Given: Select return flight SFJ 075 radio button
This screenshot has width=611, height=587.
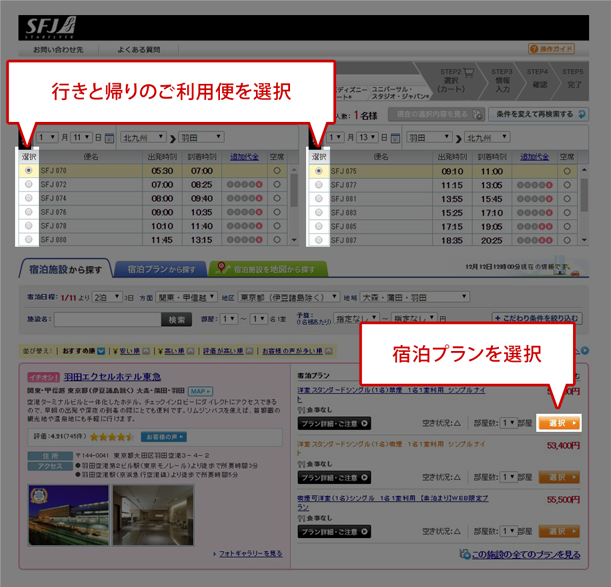Looking at the screenshot, I should 318,171.
